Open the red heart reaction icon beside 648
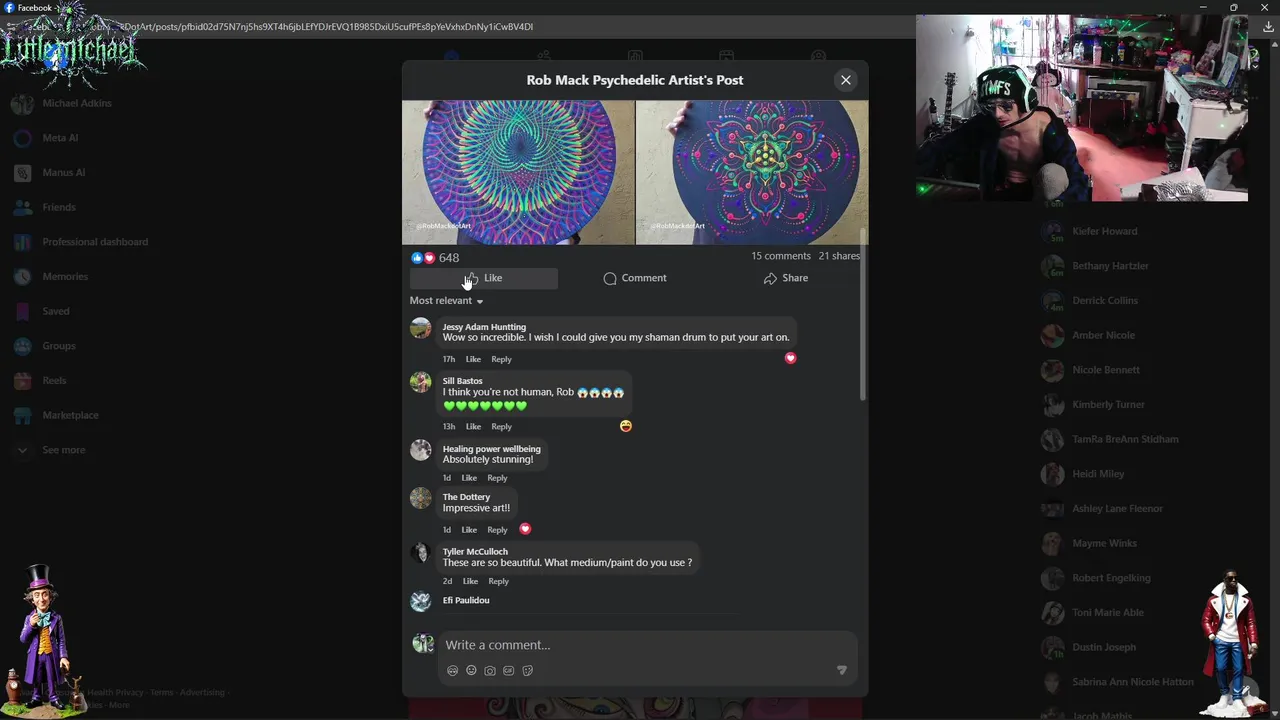Viewport: 1280px width, 720px height. coord(430,258)
